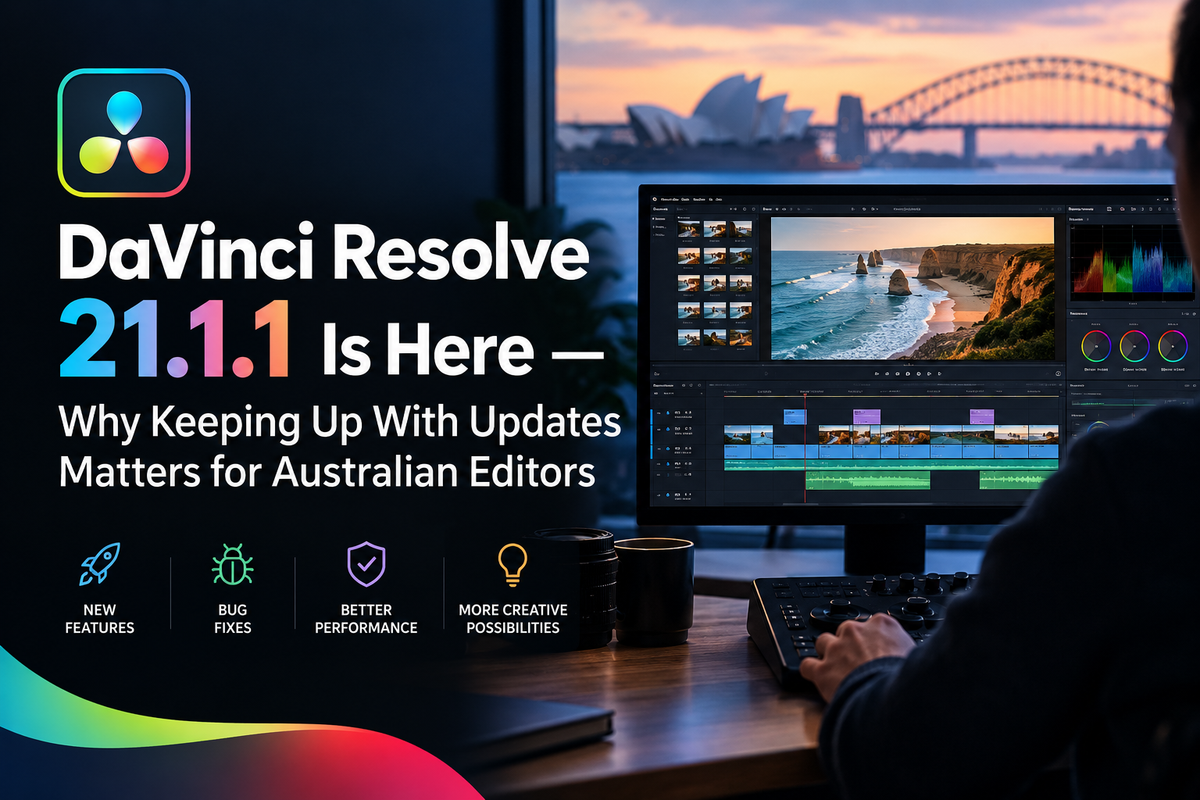Click the "MORE CREATIVE POSSIBILITIES" label
The height and width of the screenshot is (800, 1200).
click(512, 618)
